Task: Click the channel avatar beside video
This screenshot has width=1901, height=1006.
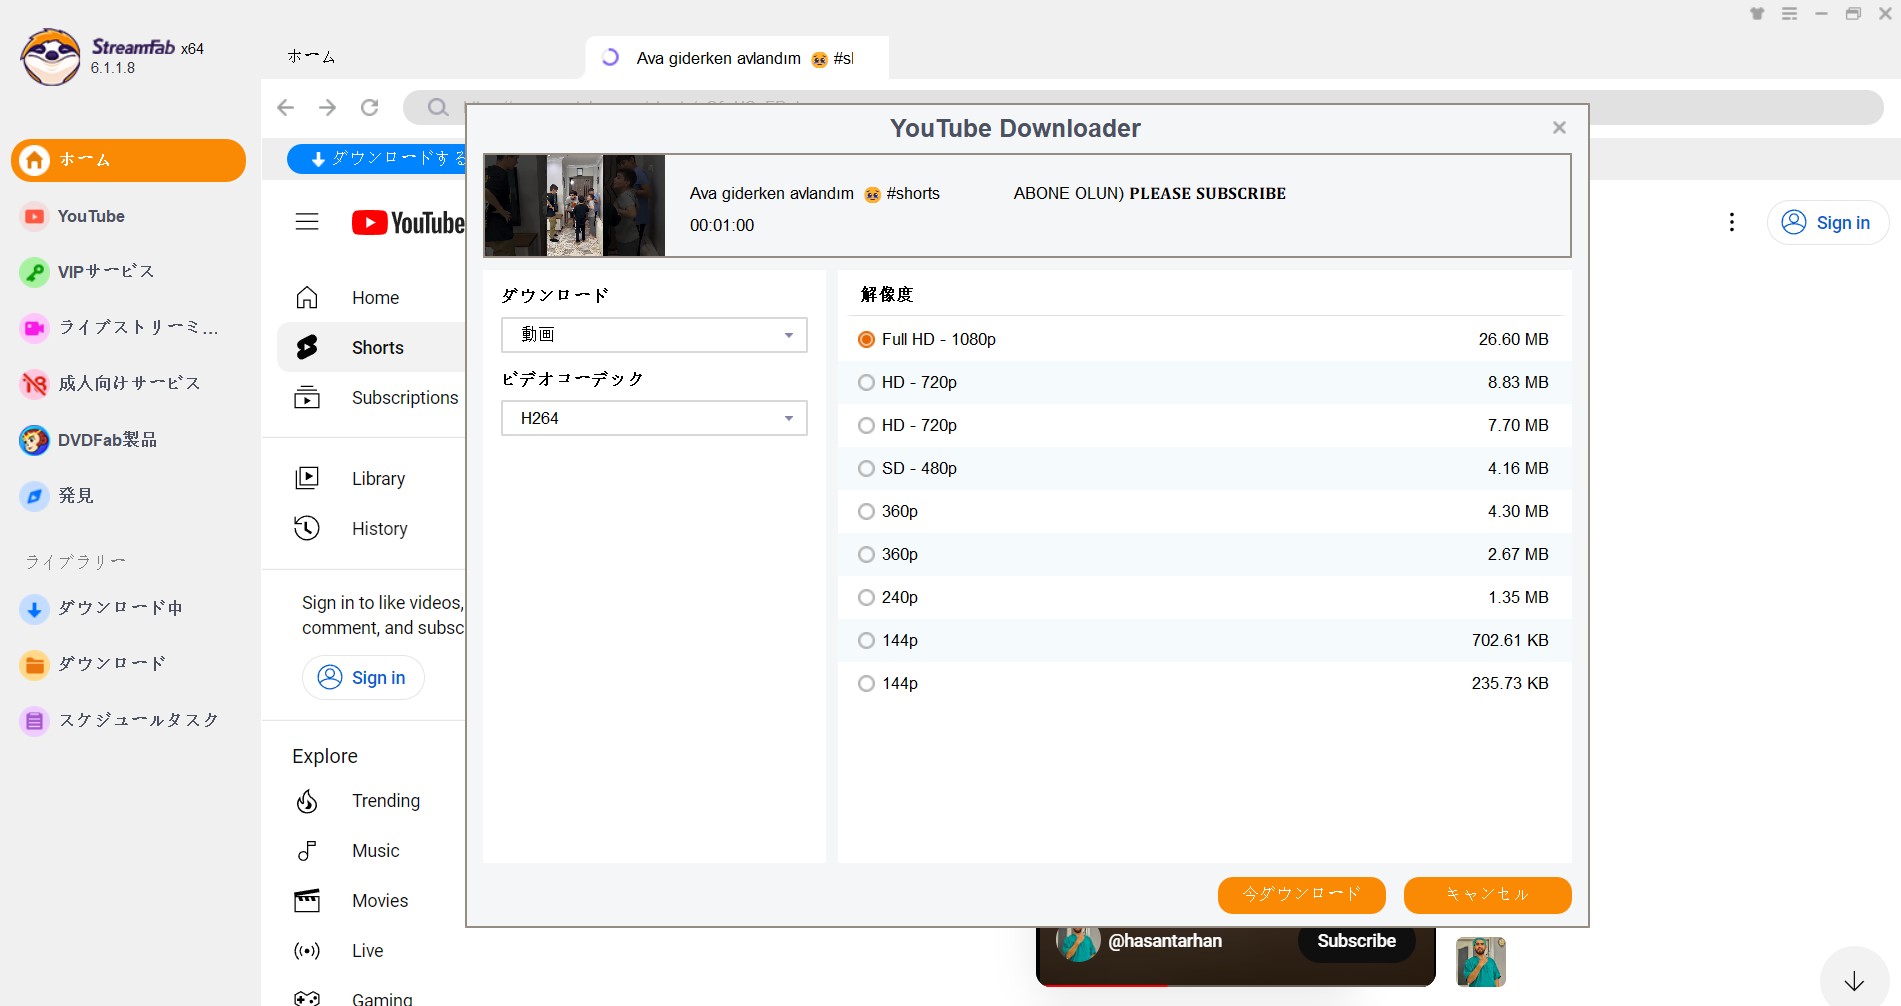Action: (1481, 962)
